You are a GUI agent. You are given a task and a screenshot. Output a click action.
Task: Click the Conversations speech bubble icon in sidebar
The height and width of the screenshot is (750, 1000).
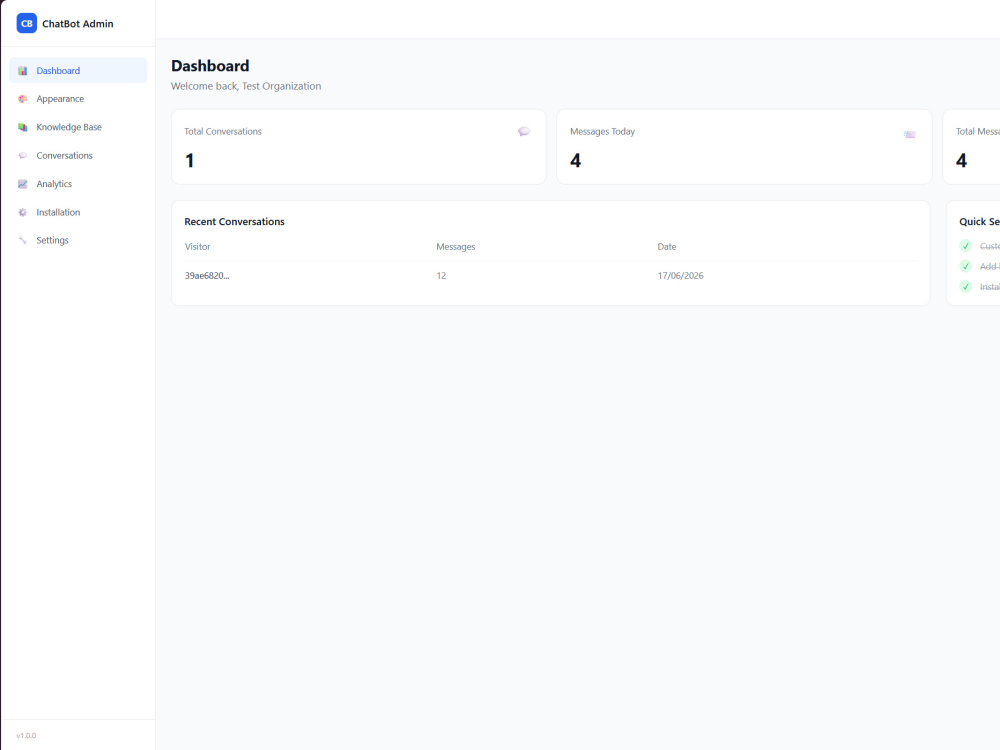pos(22,156)
